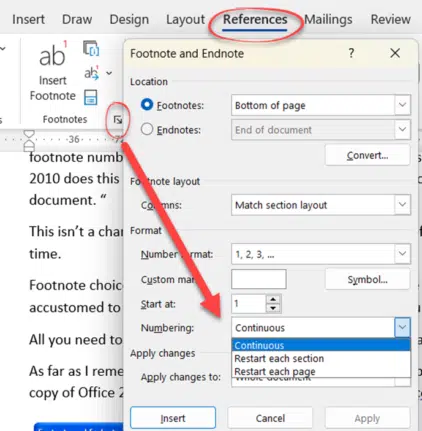
Task: Click the Next Footnote icon
Action: pos(92,73)
